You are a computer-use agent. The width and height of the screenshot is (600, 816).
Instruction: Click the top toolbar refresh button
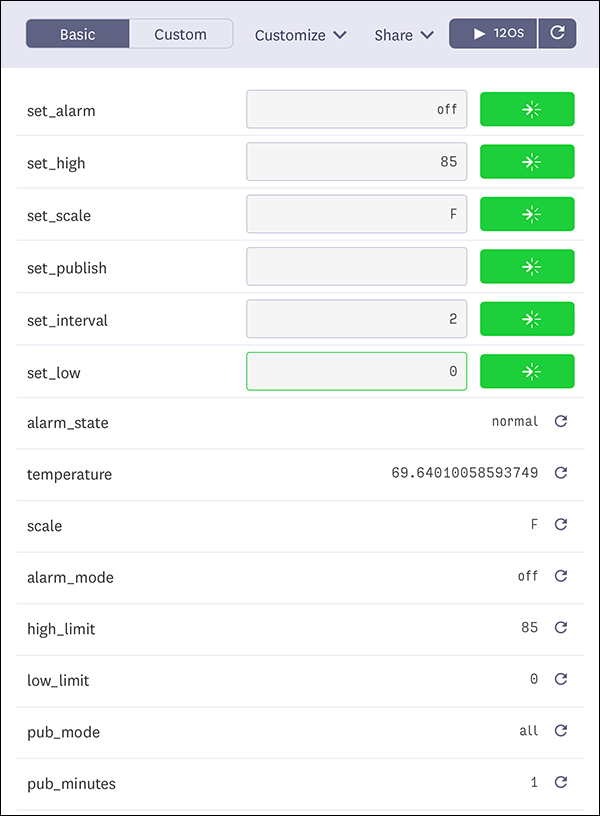(557, 33)
